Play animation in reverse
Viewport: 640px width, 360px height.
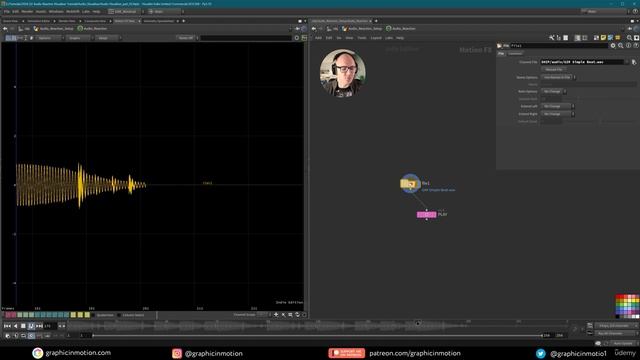click(x=16, y=326)
